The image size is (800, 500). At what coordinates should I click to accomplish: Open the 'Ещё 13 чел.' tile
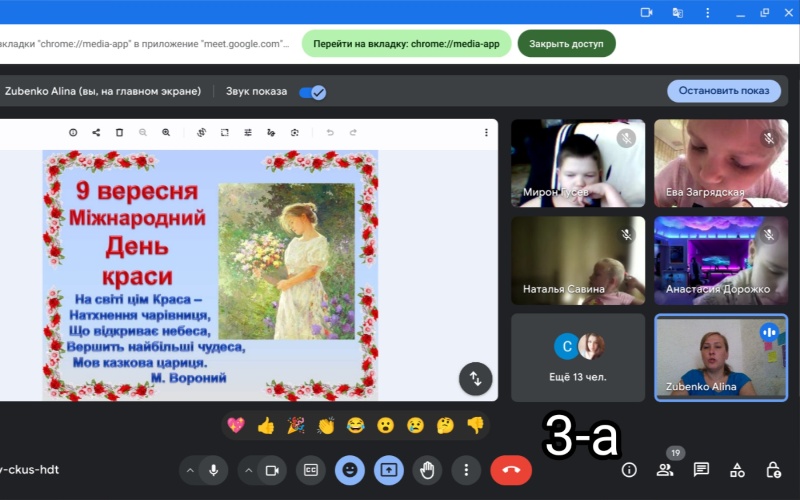click(578, 358)
